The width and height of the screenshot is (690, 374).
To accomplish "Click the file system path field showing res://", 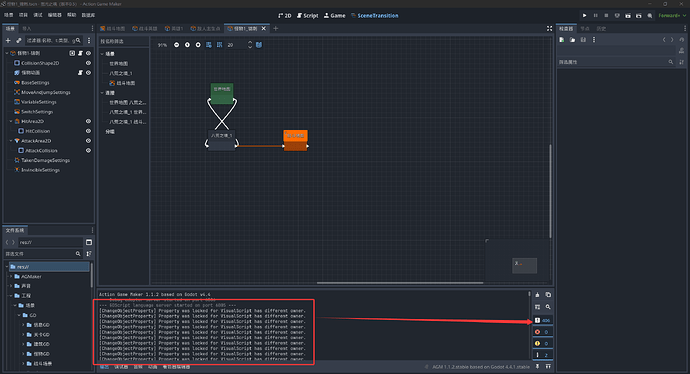I will pos(50,242).
